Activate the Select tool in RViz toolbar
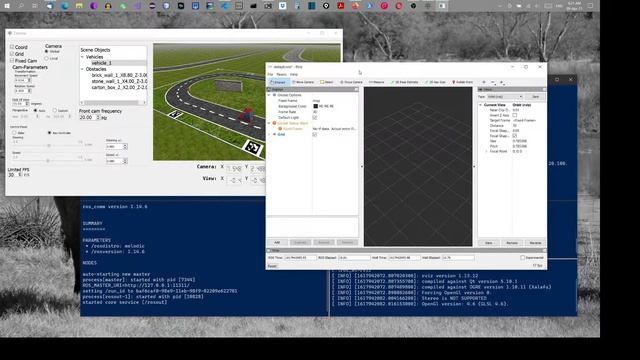640x360 pixels. 327,82
